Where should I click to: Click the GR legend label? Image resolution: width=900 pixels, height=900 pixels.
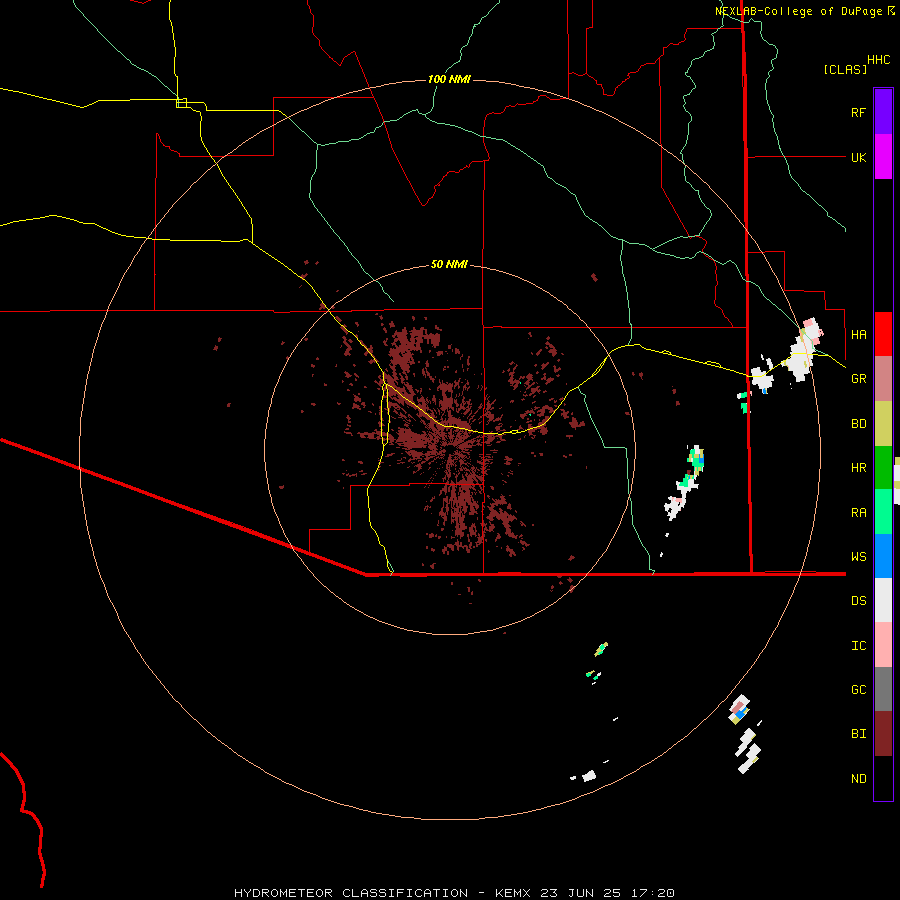pos(858,379)
